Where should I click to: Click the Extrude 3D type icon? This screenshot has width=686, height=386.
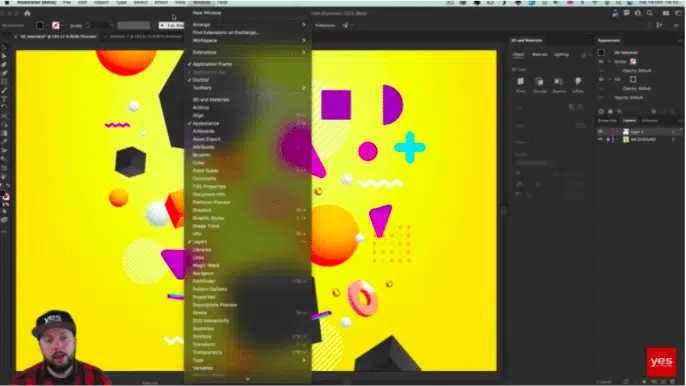(539, 81)
